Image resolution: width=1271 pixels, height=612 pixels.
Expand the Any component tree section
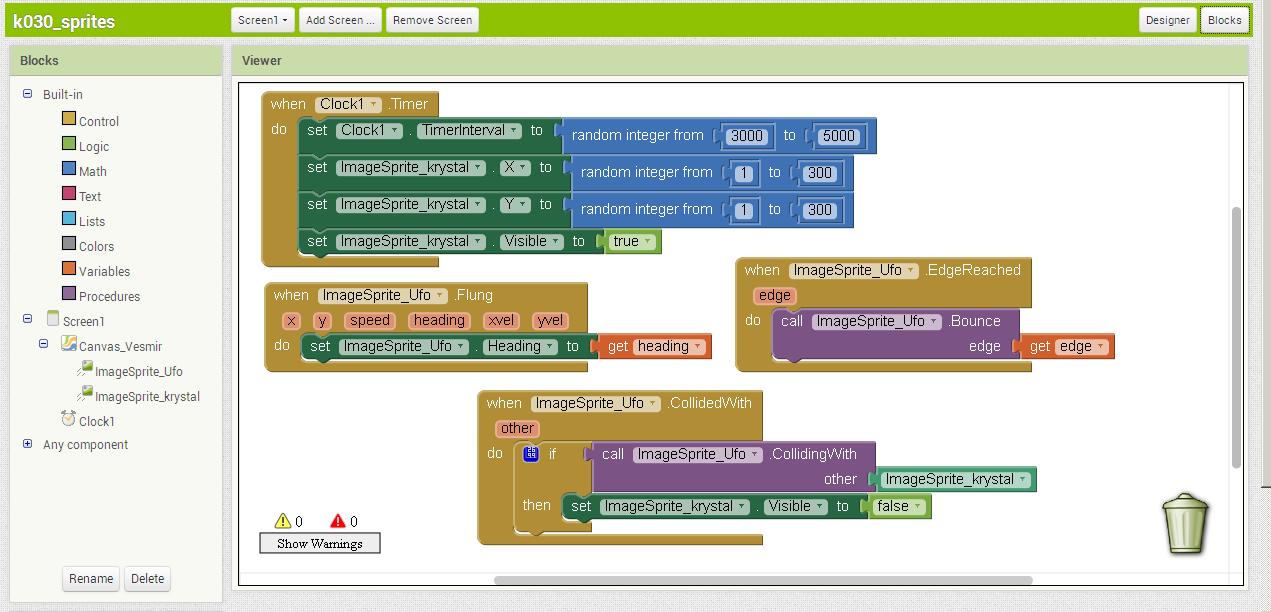click(27, 444)
